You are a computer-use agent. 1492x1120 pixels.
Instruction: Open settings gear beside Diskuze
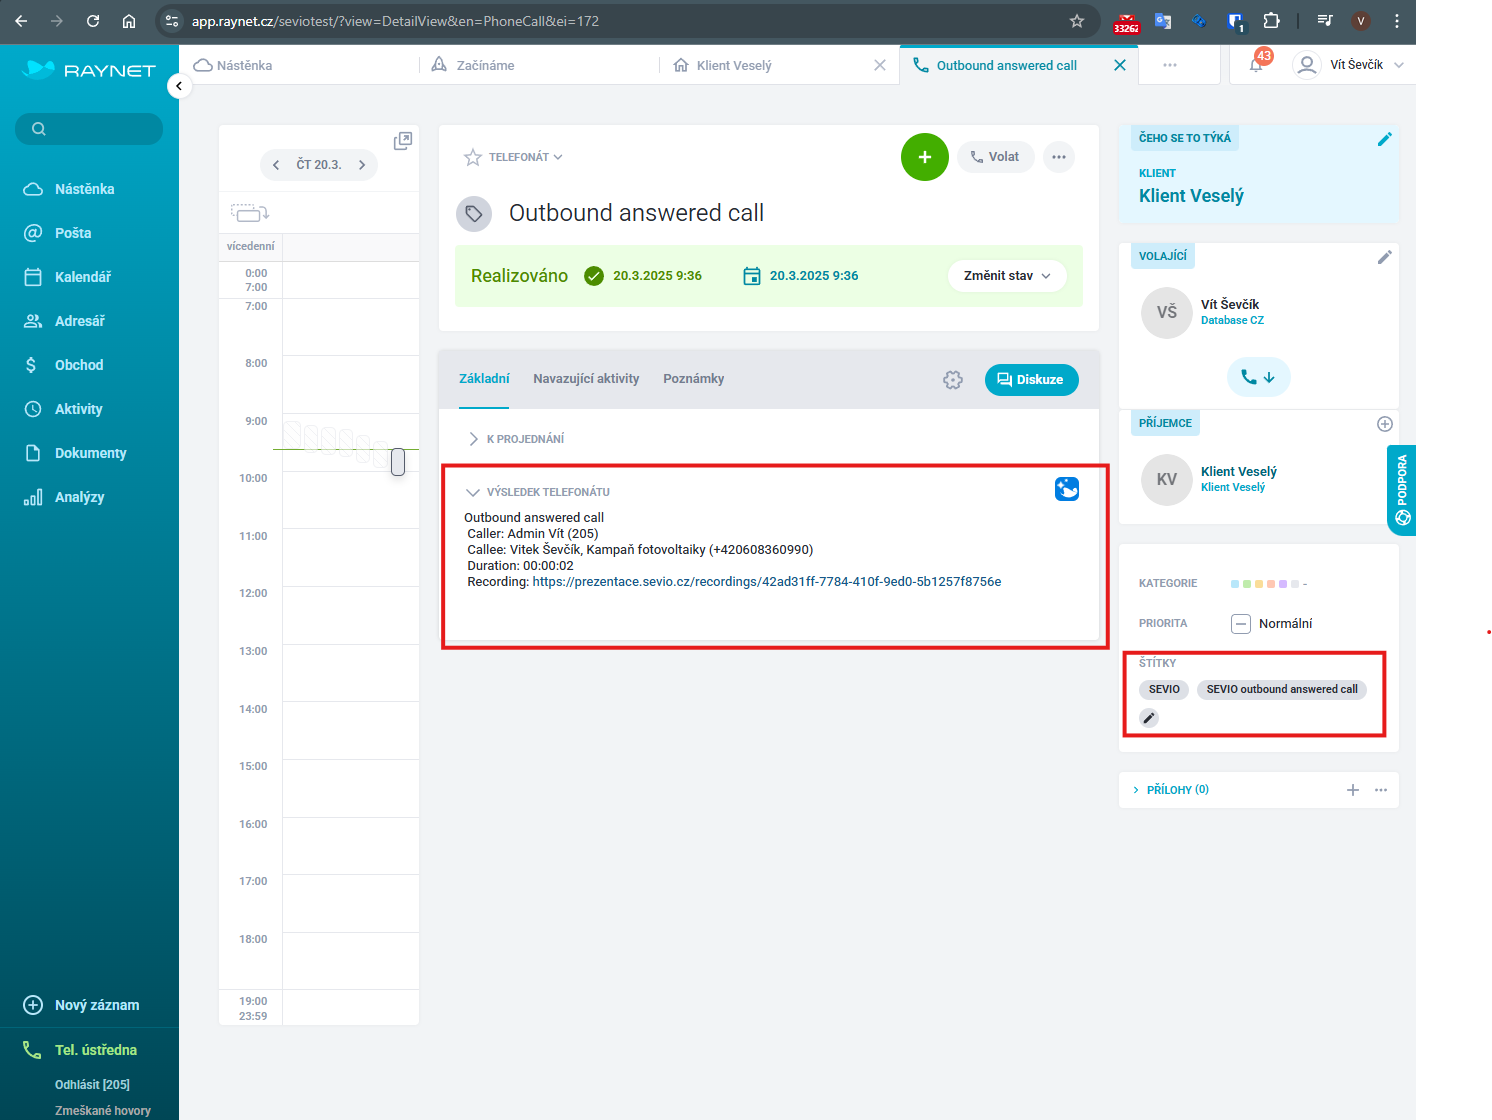point(952,380)
